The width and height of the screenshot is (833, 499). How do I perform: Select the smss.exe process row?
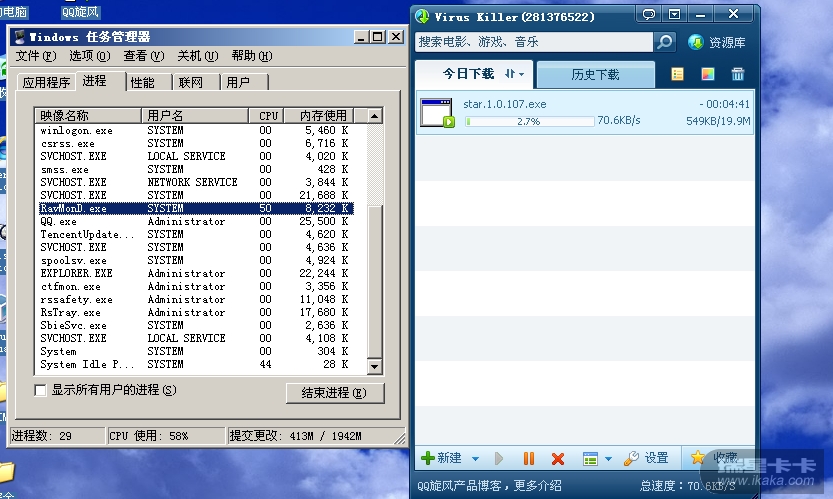[194, 170]
